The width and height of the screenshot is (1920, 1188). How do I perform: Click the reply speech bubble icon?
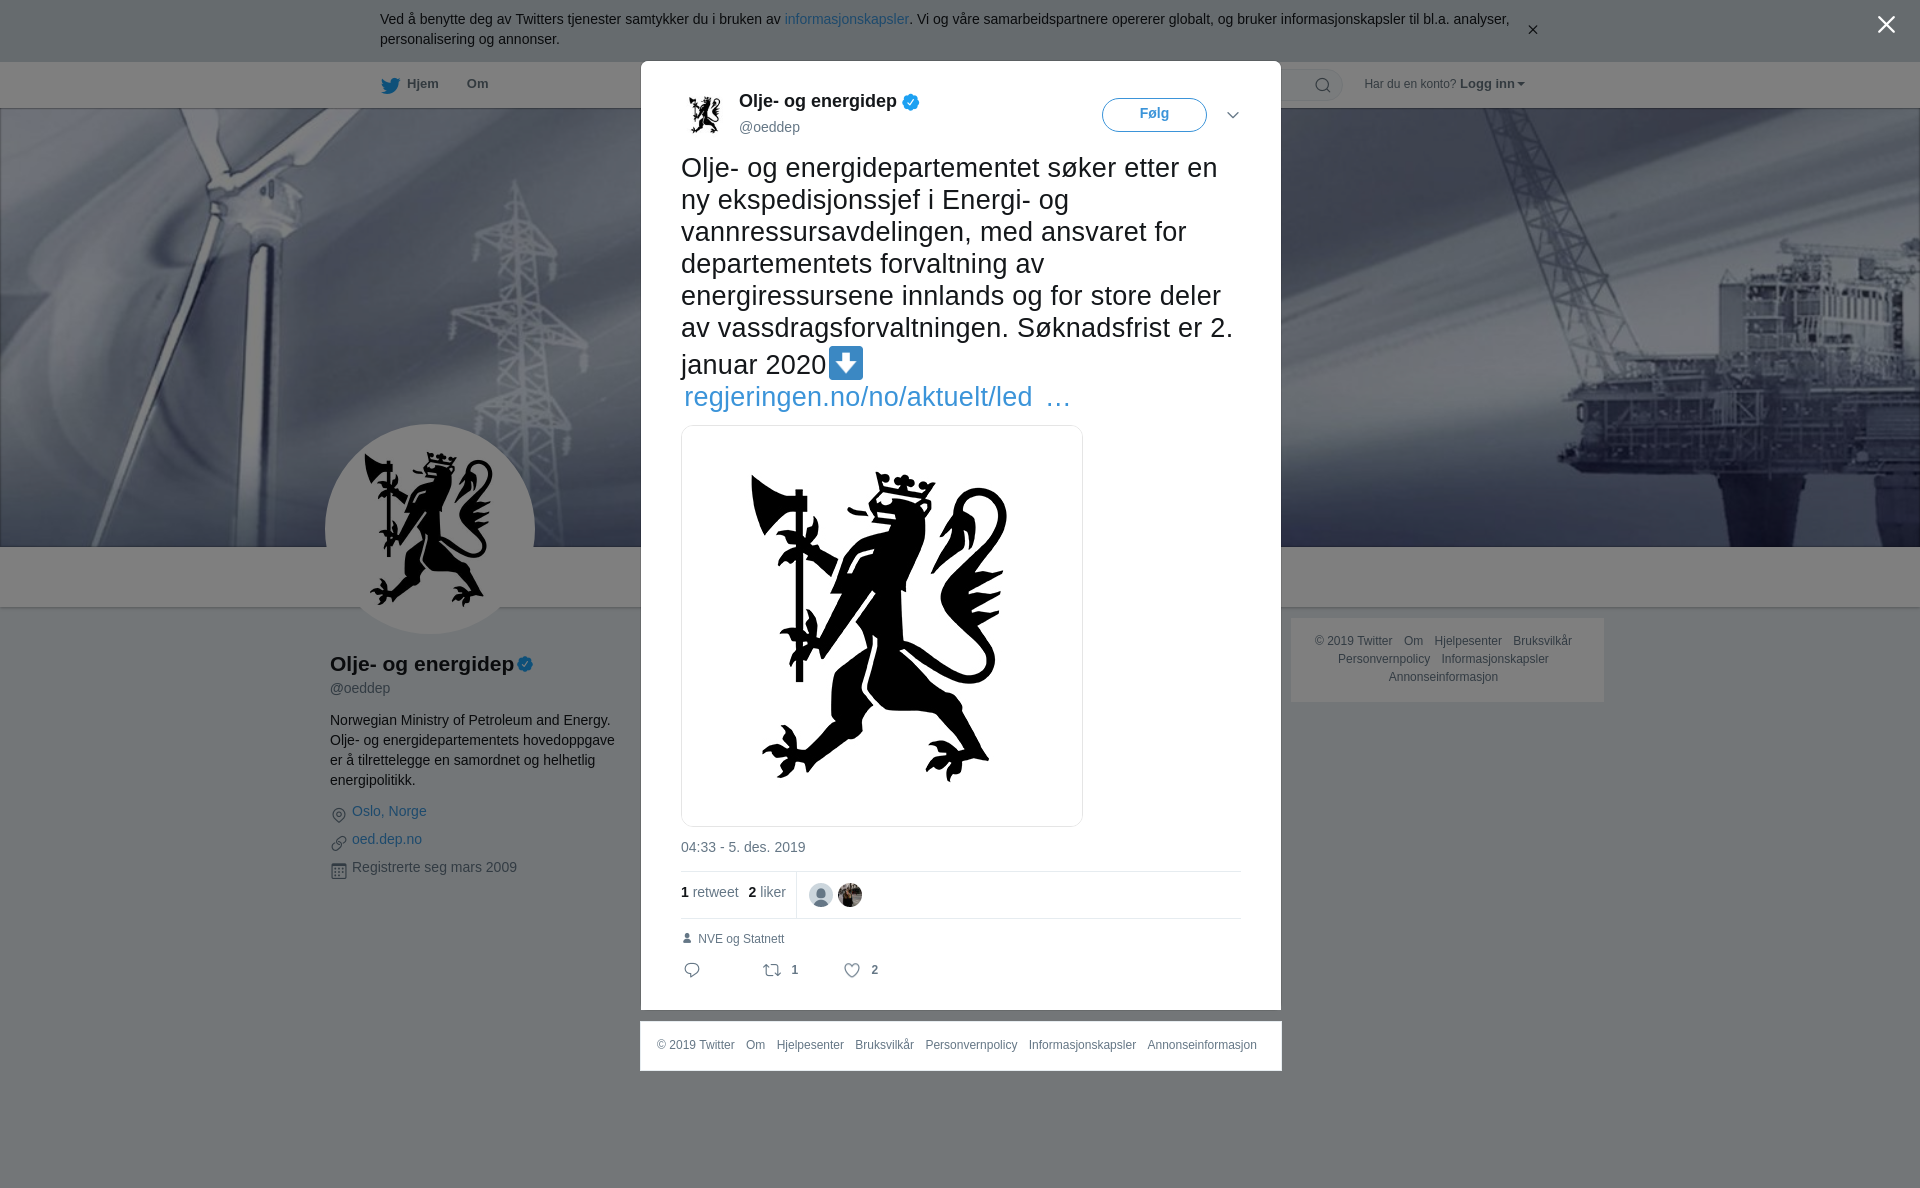pyautogui.click(x=692, y=970)
